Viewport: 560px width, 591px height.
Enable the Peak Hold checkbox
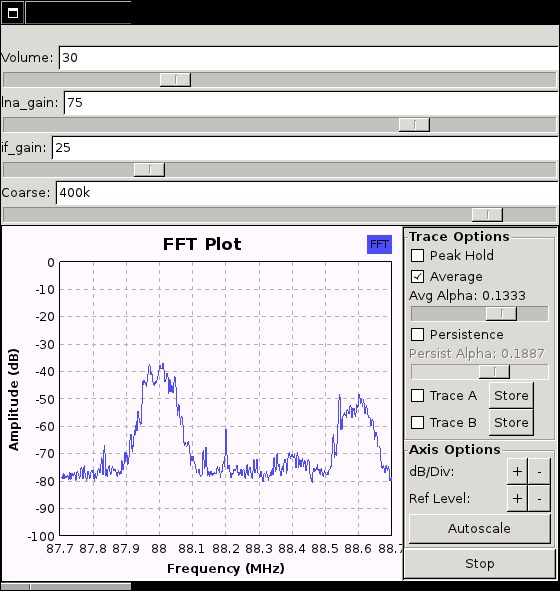417,255
